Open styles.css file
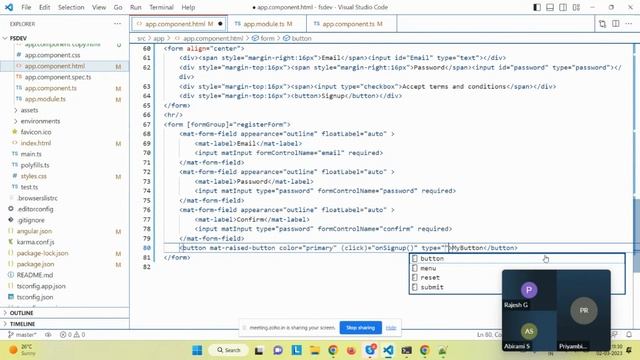The width and height of the screenshot is (640, 360). point(33,176)
